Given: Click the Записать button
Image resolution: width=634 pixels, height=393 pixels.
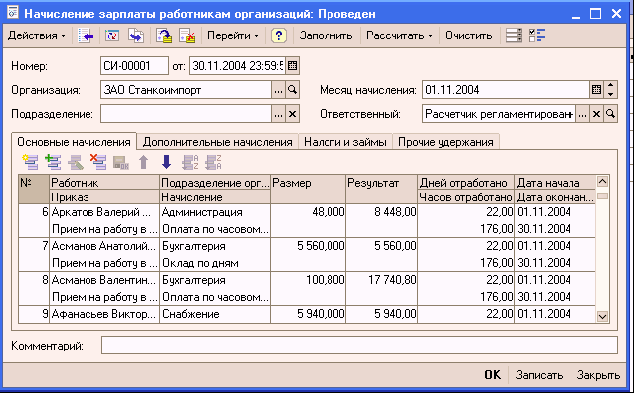Looking at the screenshot, I should (x=539, y=375).
